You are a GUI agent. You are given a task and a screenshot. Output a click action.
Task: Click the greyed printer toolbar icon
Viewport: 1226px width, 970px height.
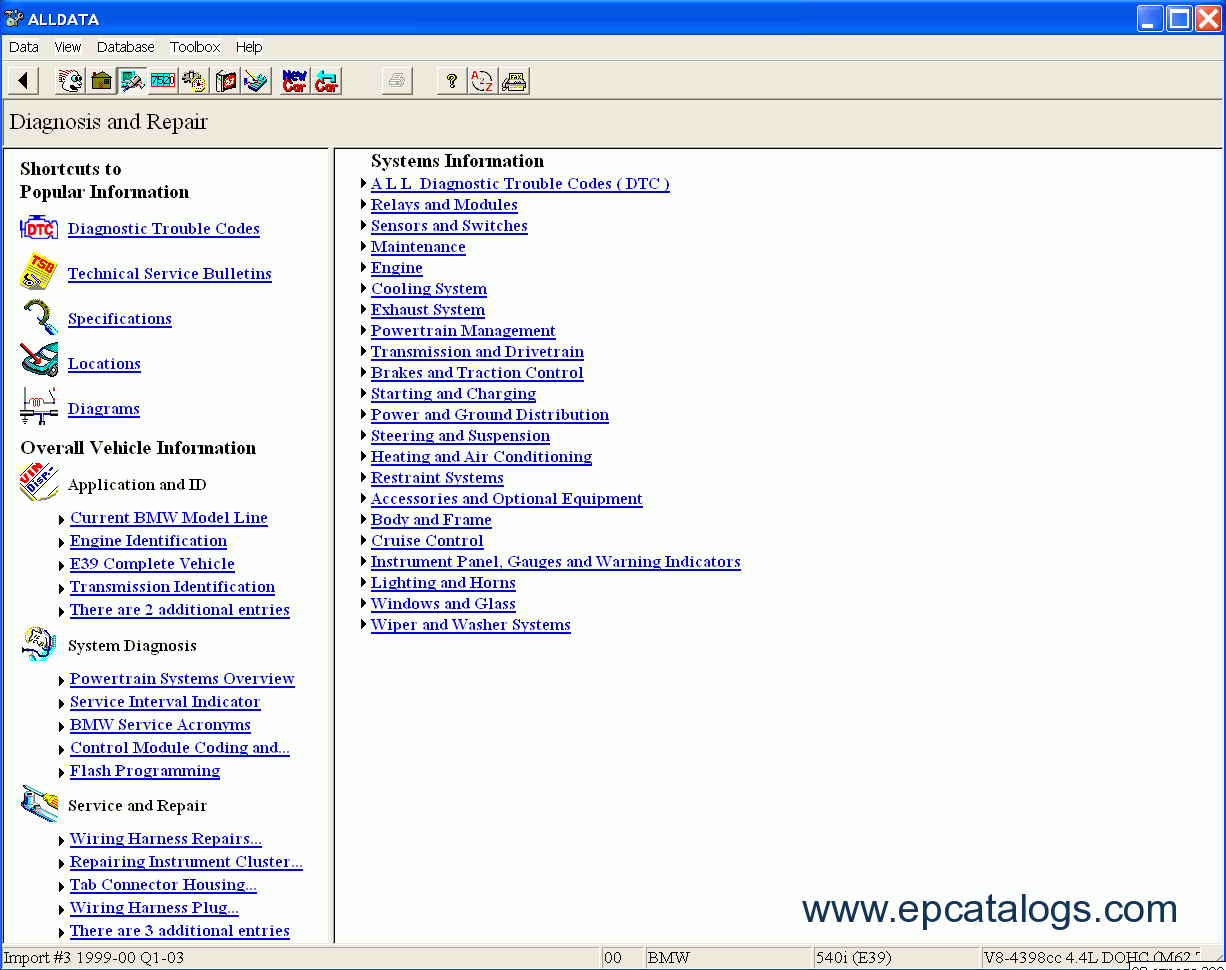(397, 81)
